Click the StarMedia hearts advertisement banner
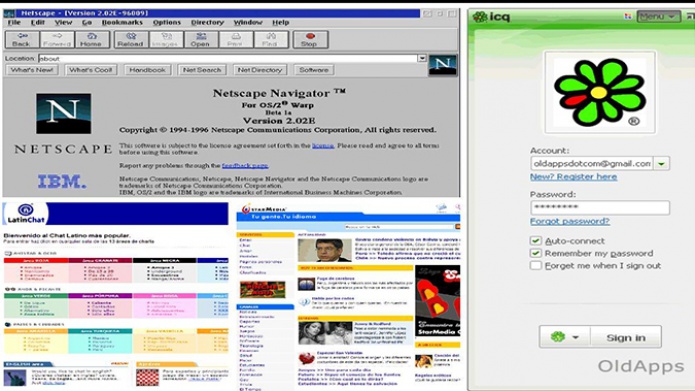This screenshot has height=391, width=695. pyautogui.click(x=438, y=301)
